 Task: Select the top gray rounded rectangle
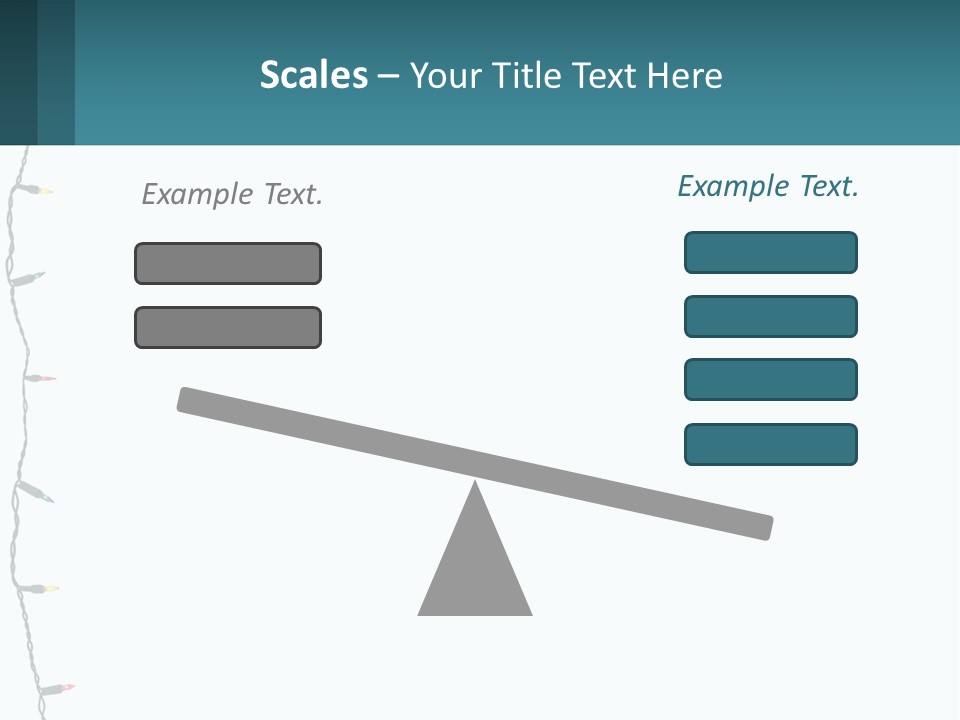coord(228,263)
